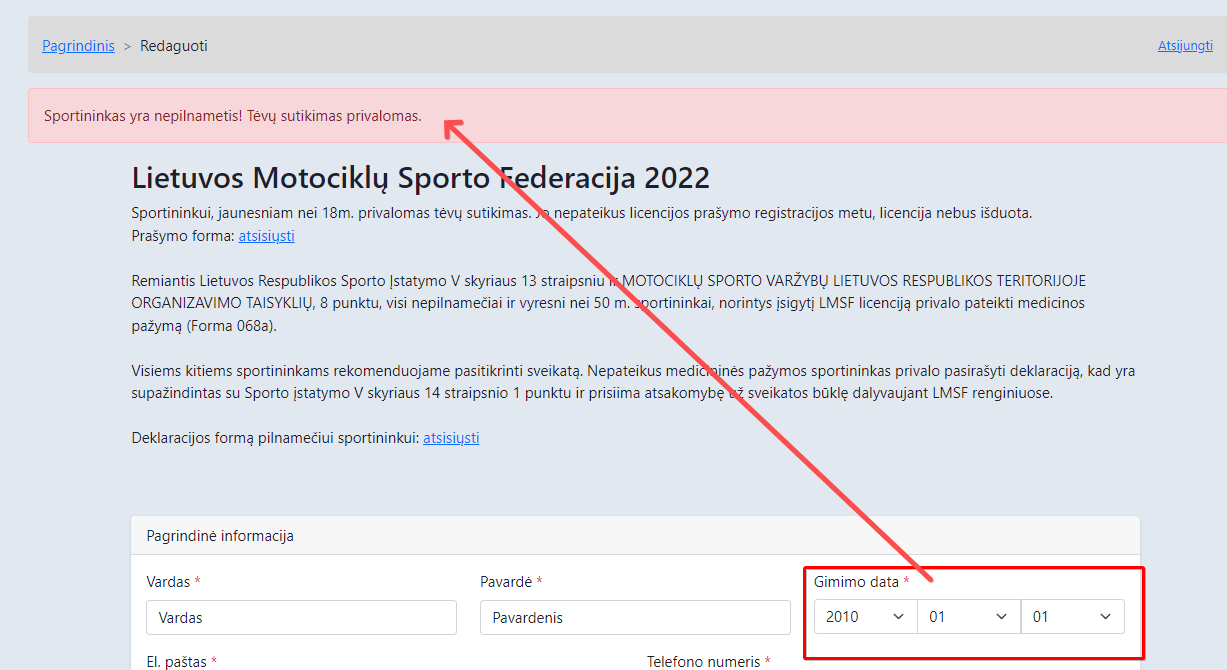The image size is (1227, 670).
Task: Click the Pavardė field label
Action: point(512,581)
